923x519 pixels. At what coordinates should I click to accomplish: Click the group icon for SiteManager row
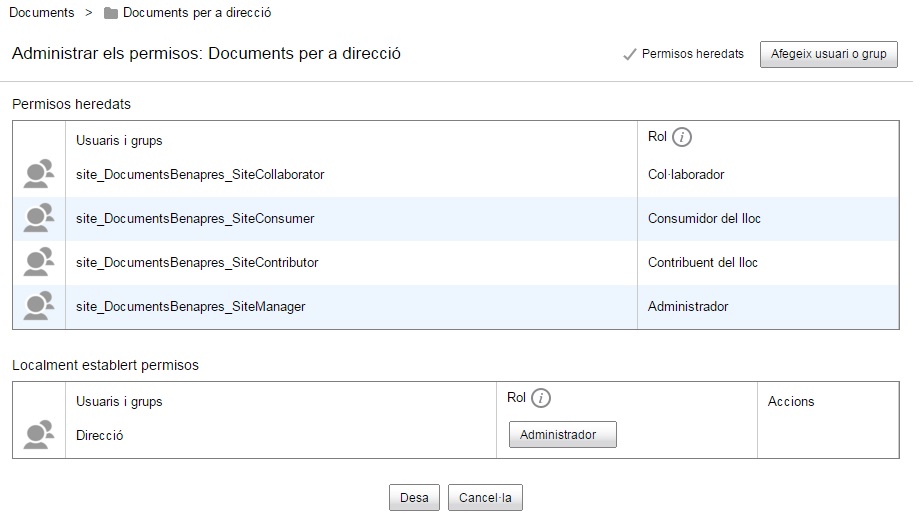coord(39,306)
